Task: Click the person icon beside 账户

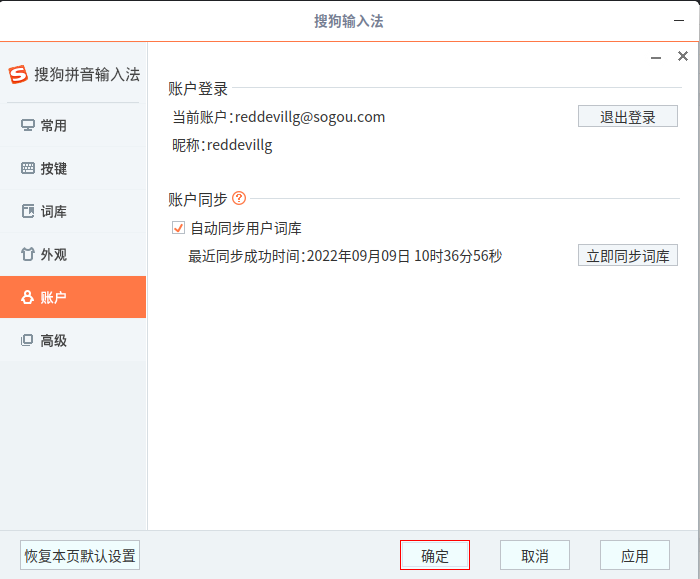Action: tap(28, 297)
